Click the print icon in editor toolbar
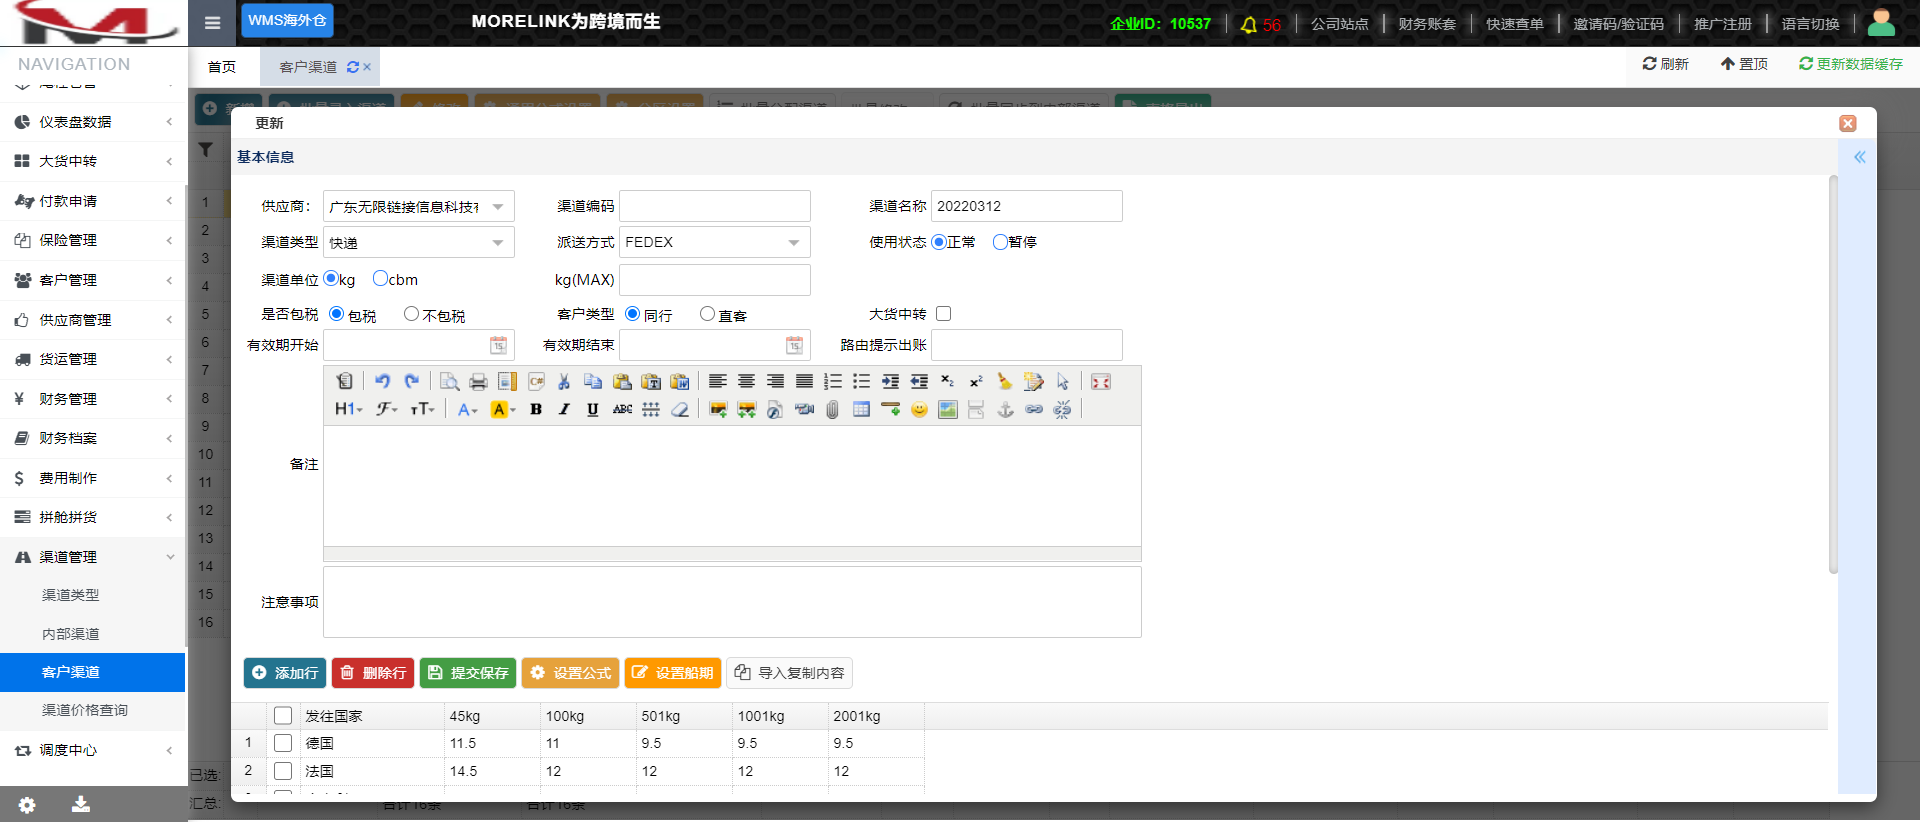 [478, 381]
